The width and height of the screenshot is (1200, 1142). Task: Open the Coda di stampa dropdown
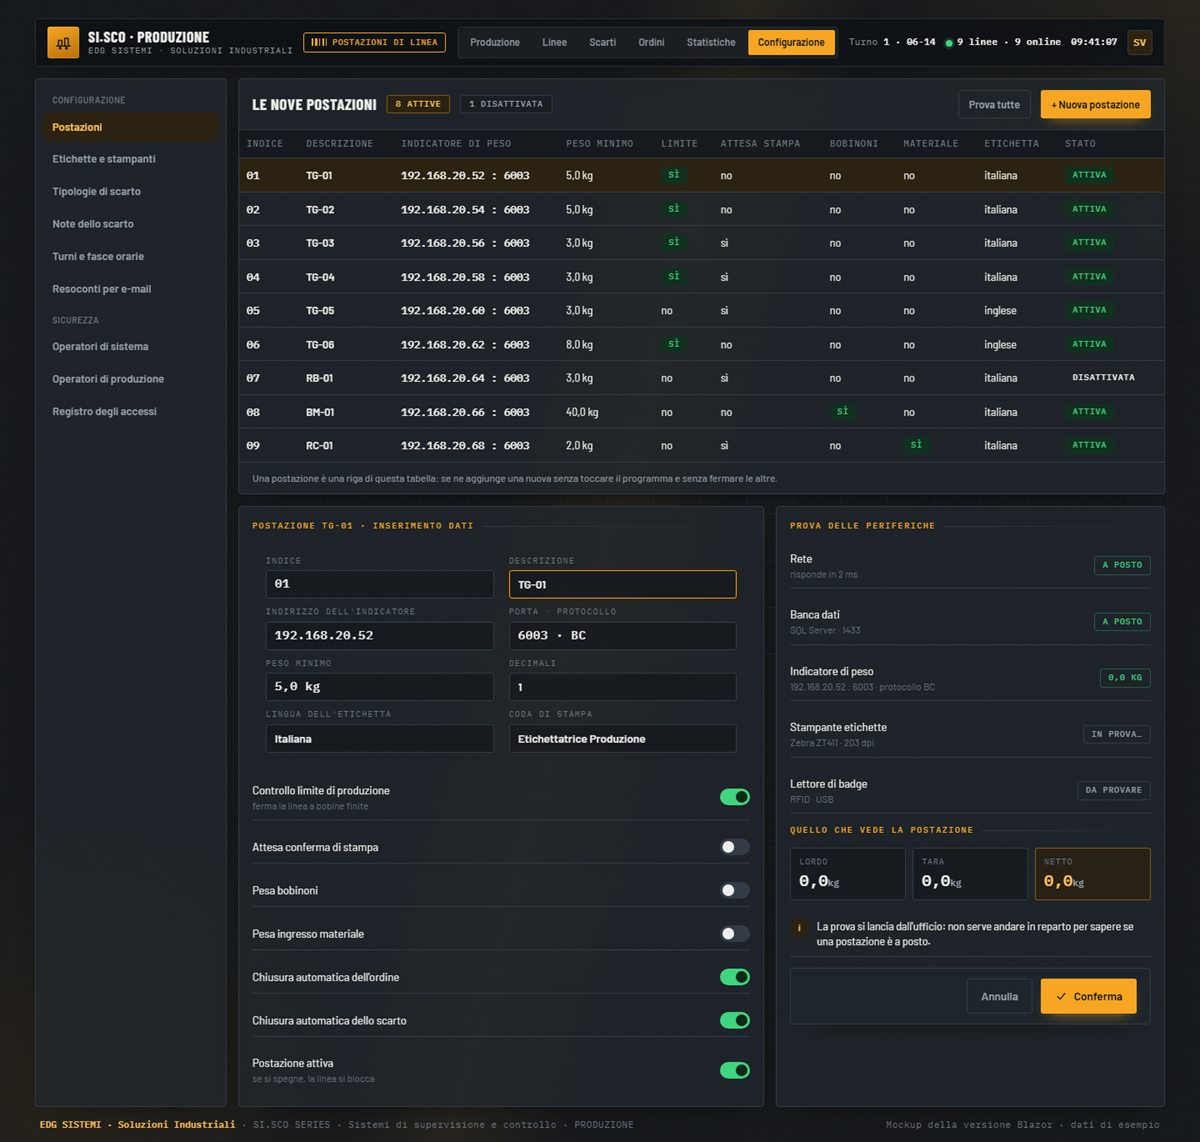pyautogui.click(x=622, y=739)
